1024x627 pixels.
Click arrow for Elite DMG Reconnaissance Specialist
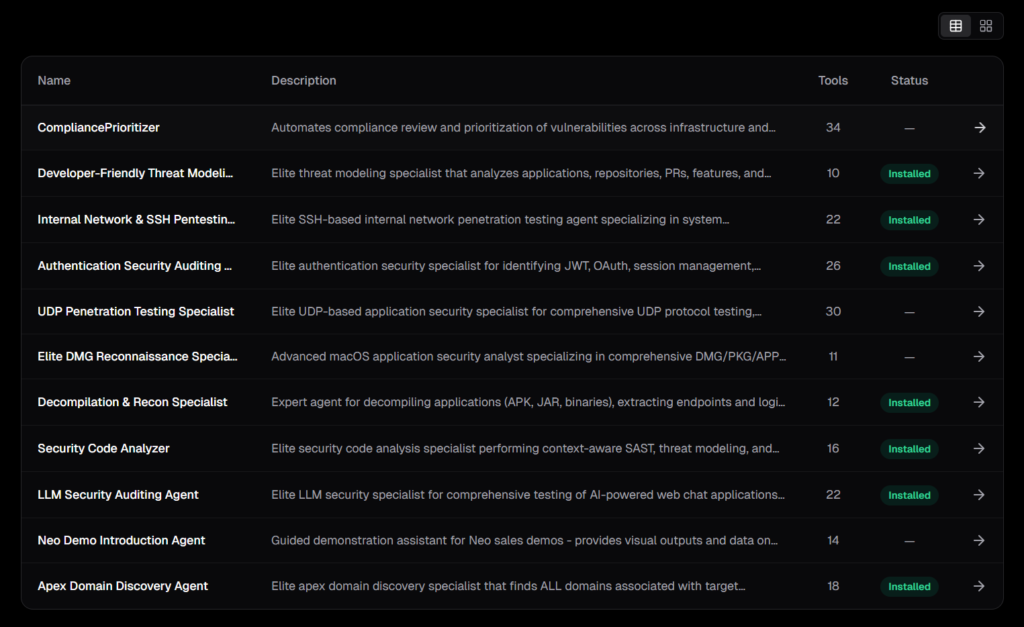(x=979, y=356)
